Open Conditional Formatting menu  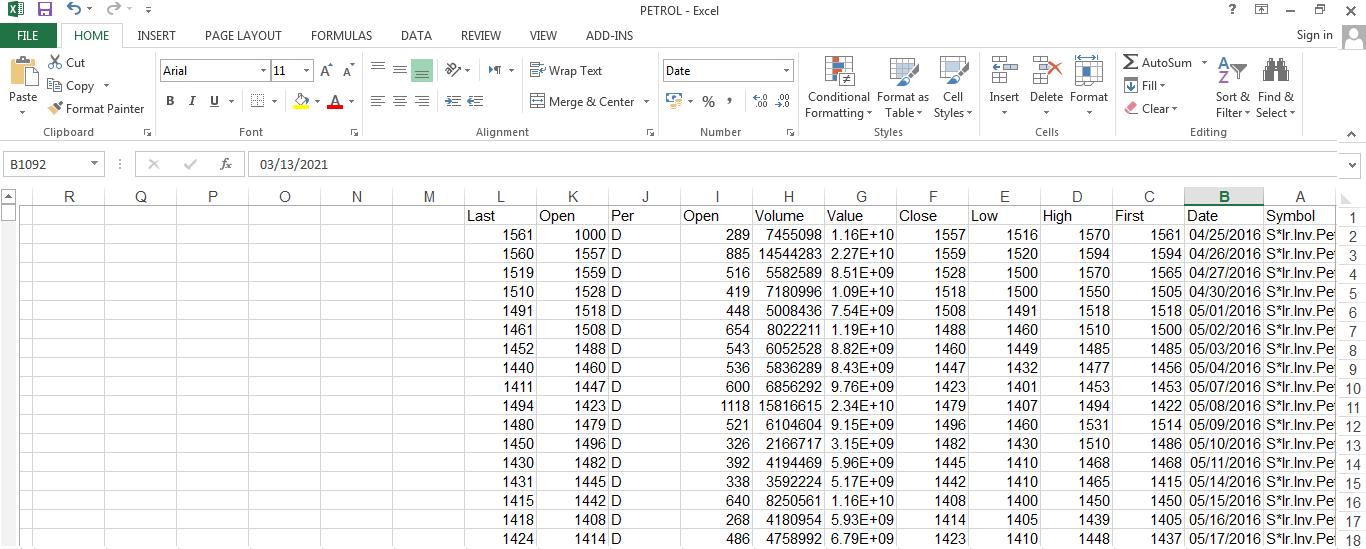coord(838,88)
